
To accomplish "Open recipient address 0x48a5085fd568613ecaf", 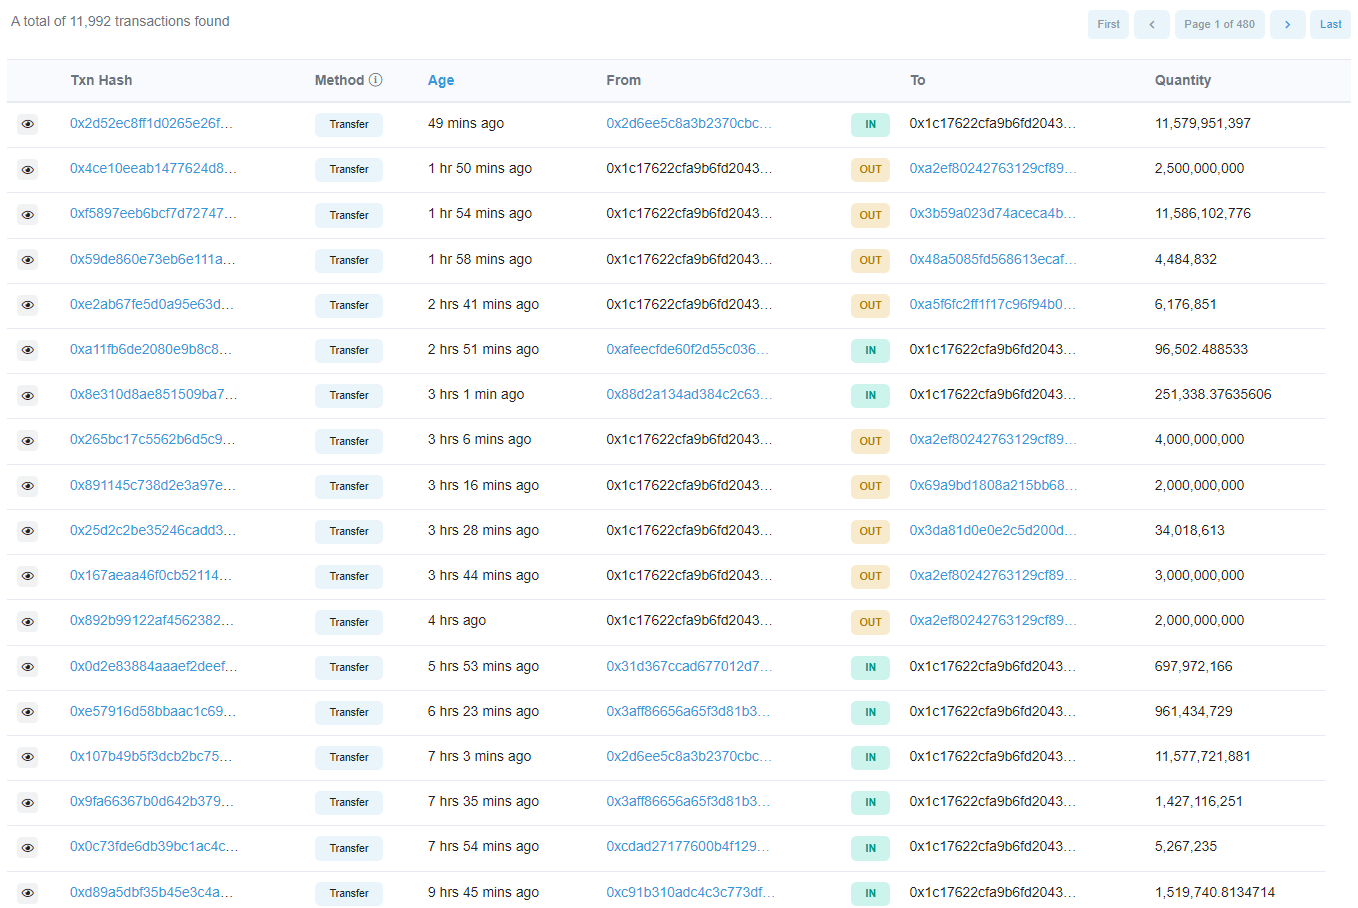I will coord(993,259).
